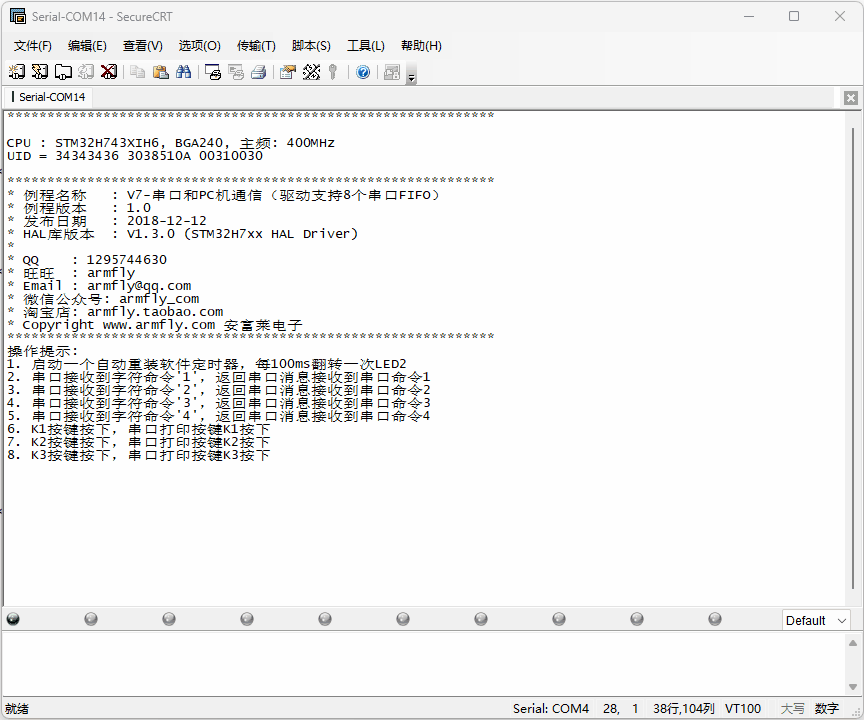
Task: Open Find with the binoculars icon
Action: pos(183,72)
